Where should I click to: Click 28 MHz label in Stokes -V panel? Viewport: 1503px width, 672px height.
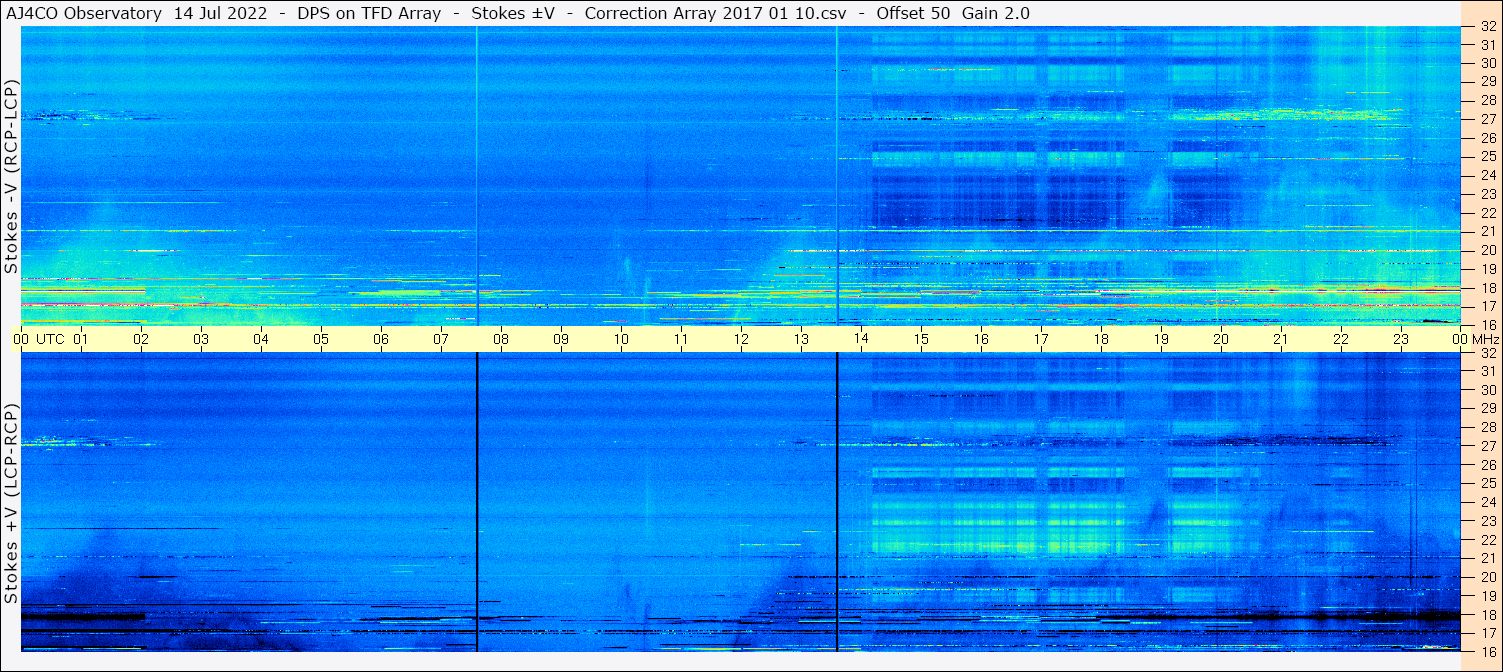point(1488,100)
